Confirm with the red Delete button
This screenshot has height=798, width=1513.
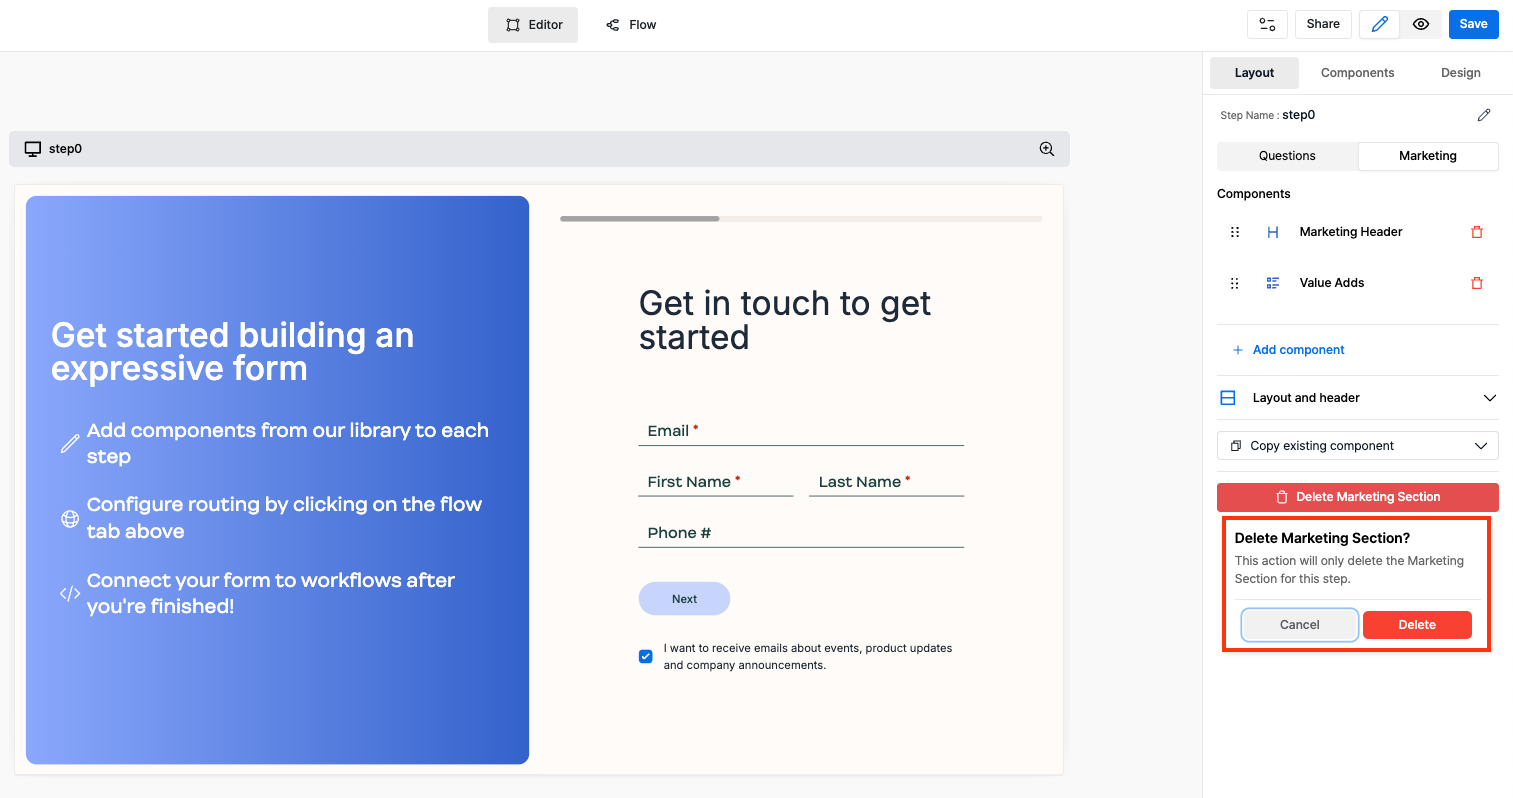point(1417,625)
